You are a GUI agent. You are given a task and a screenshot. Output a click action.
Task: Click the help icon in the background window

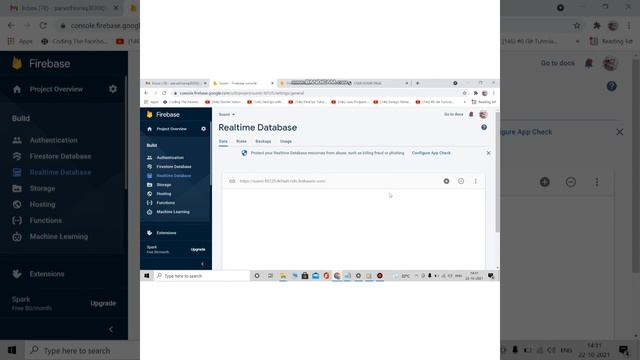click(x=611, y=86)
